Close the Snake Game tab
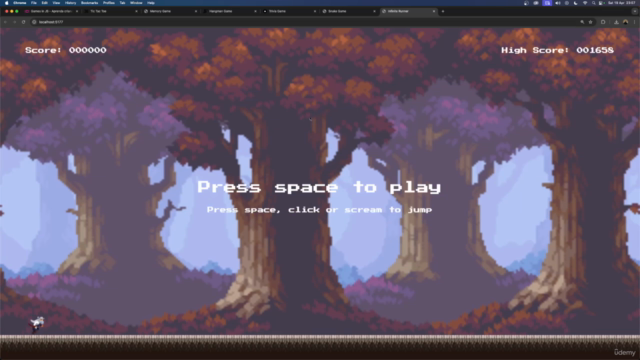This screenshot has width=640, height=360. click(x=374, y=11)
